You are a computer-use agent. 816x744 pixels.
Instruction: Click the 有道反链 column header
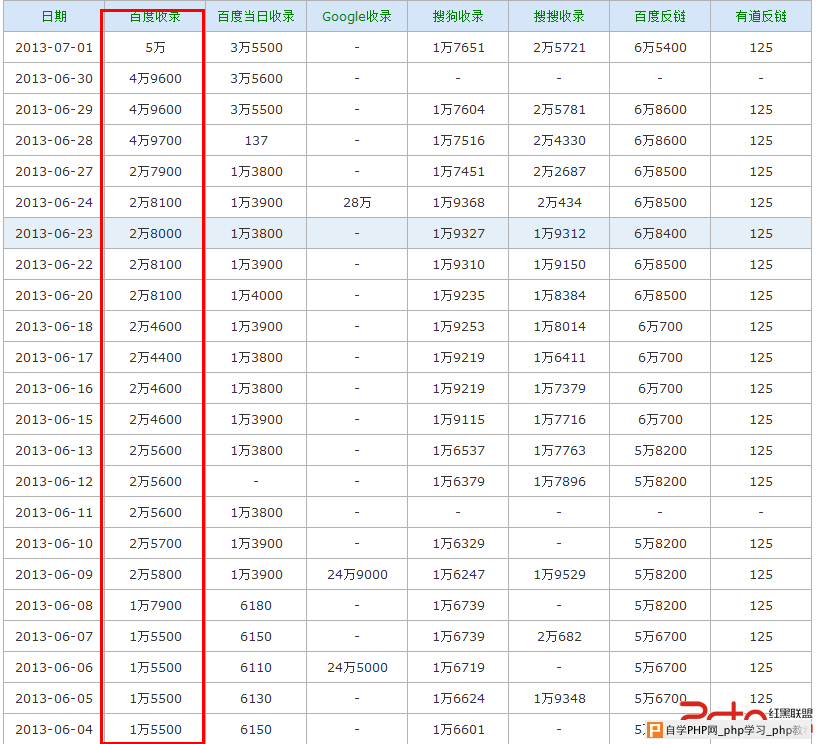761,17
